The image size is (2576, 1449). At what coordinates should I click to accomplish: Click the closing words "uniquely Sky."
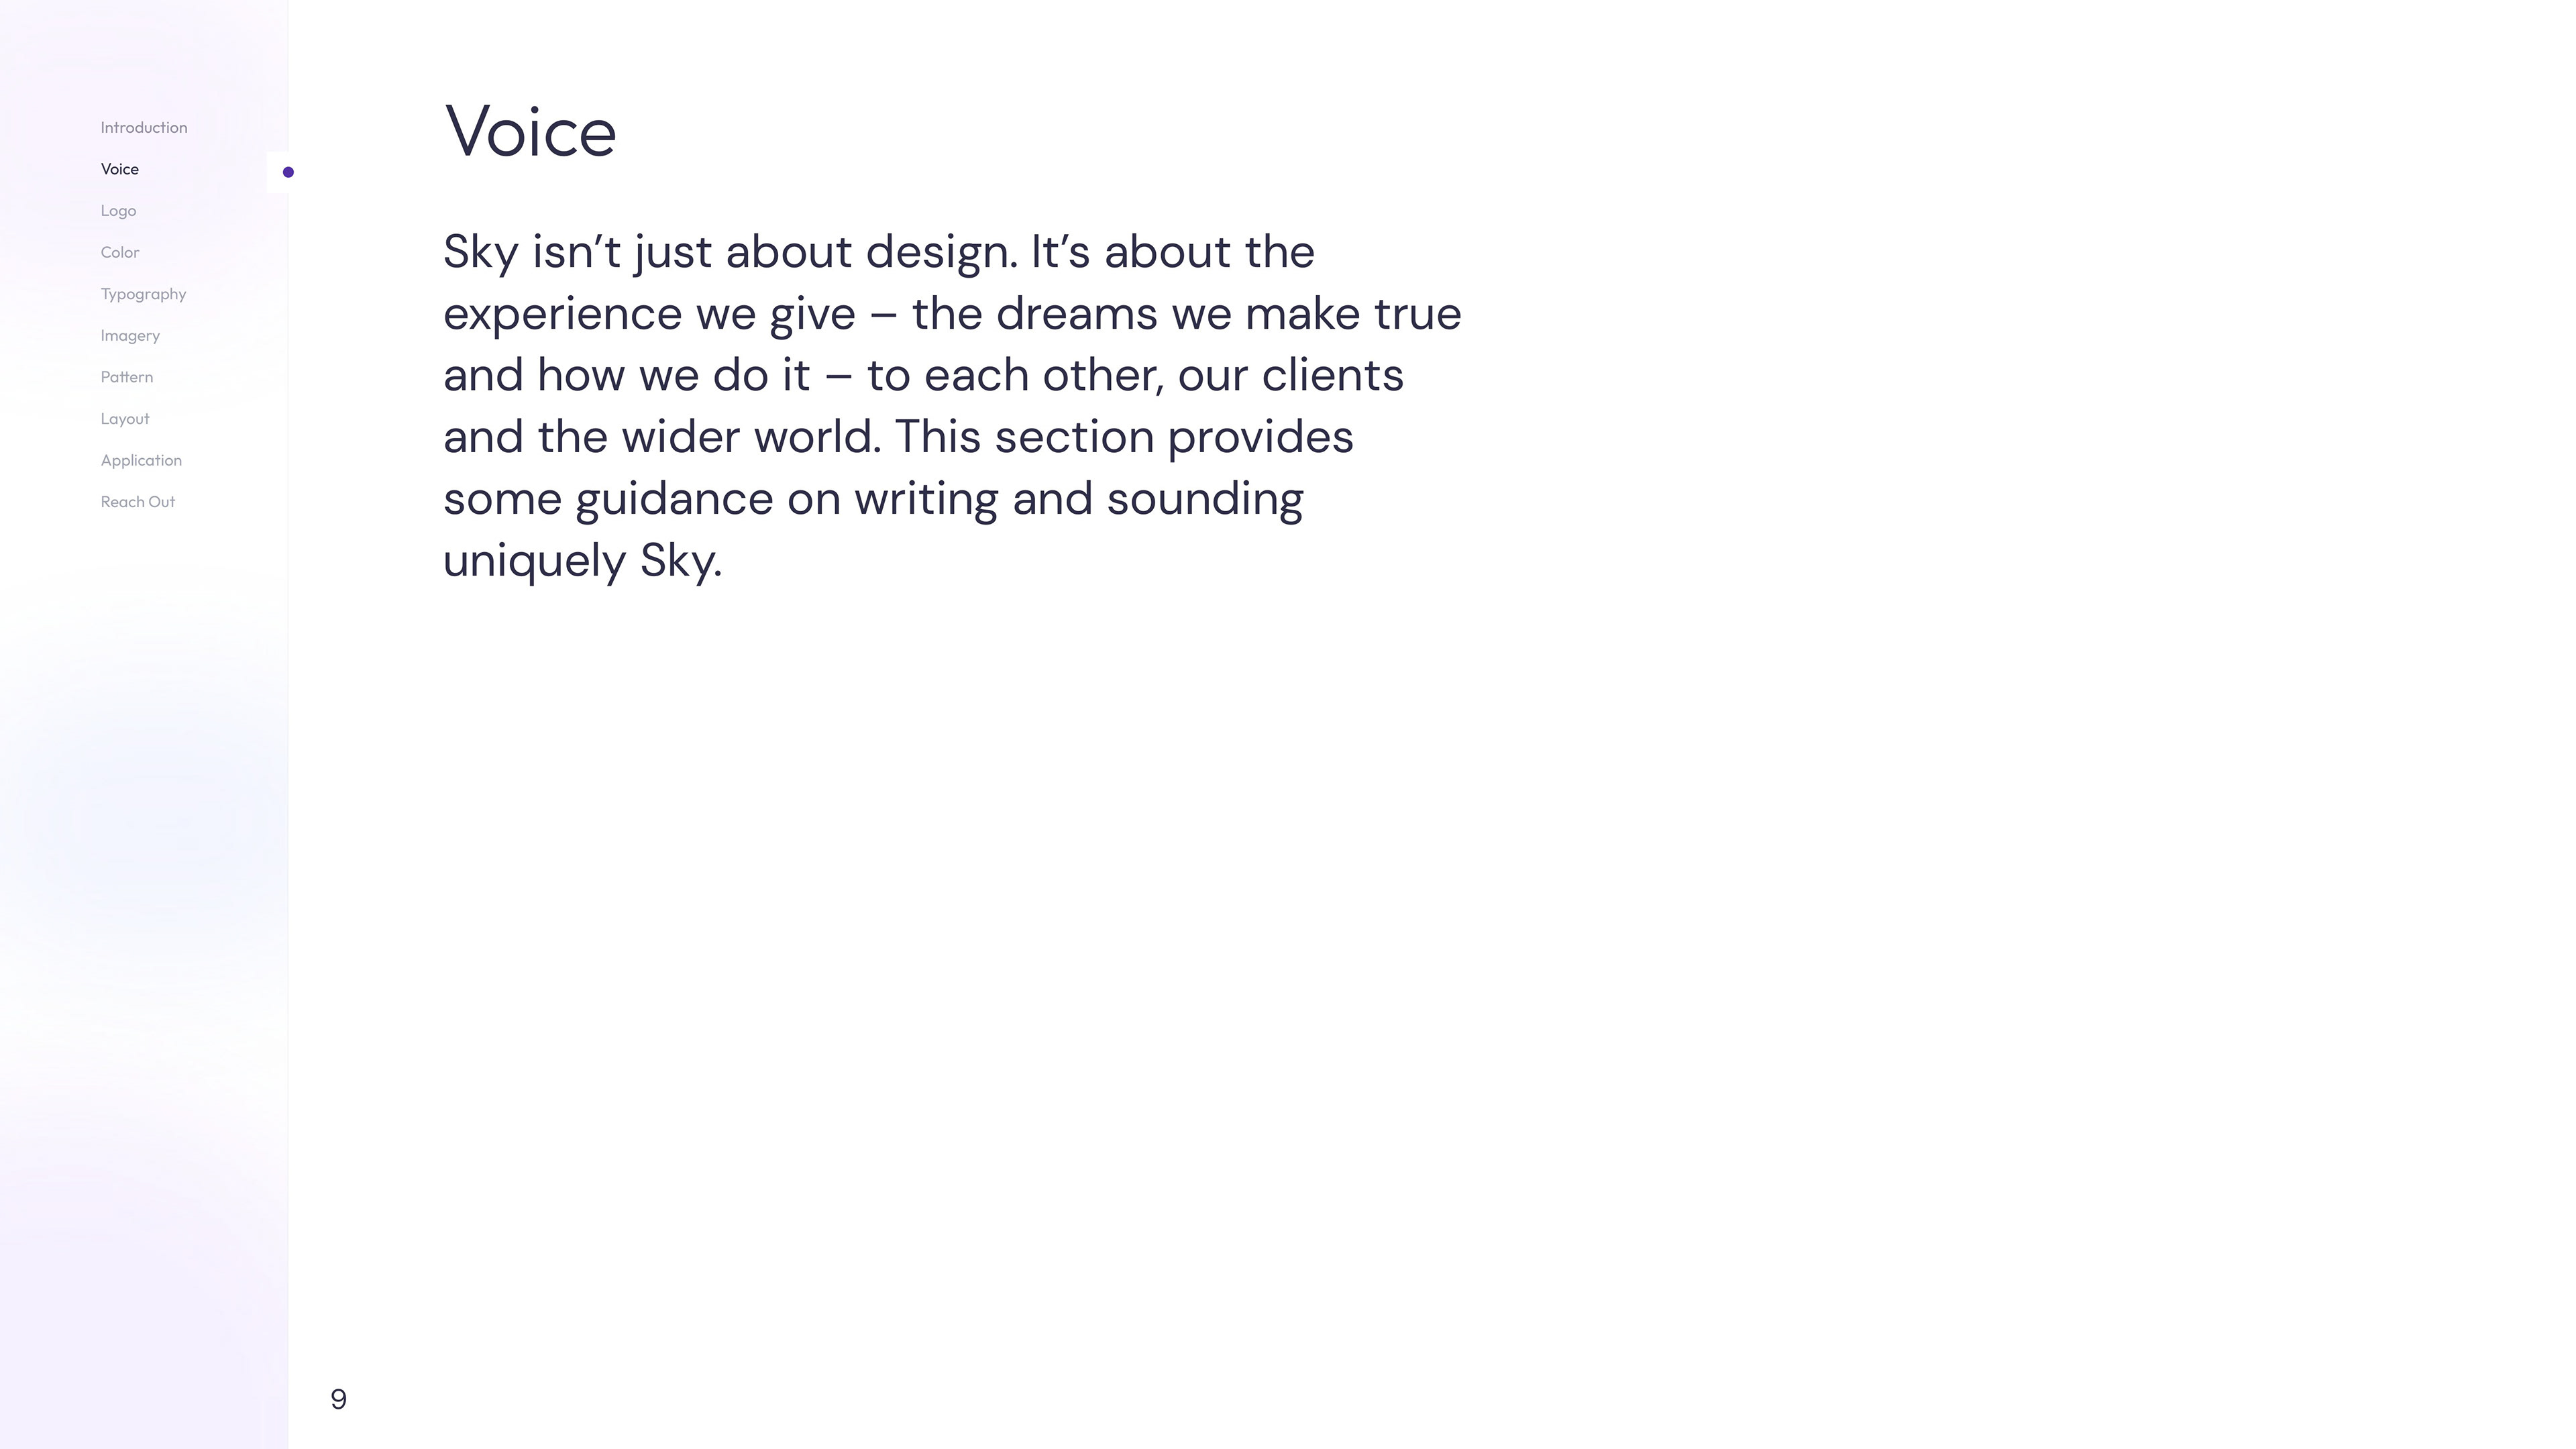(582, 561)
